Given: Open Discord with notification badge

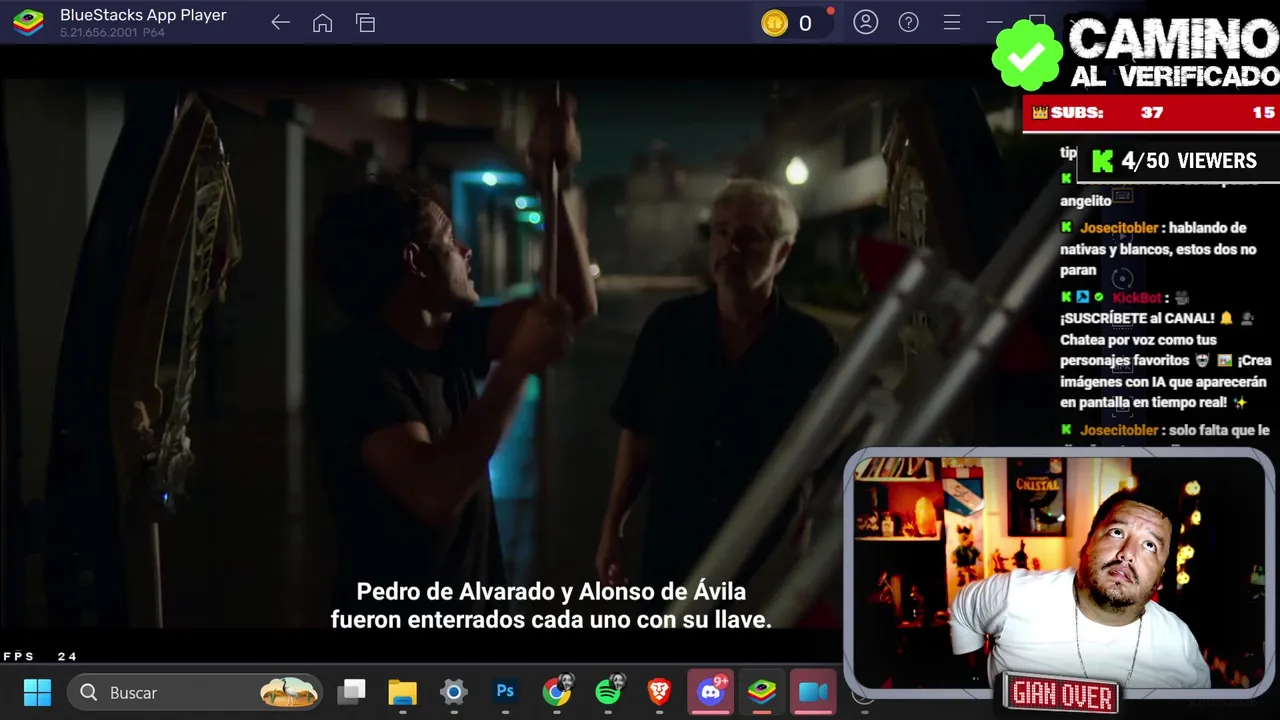Looking at the screenshot, I should point(711,692).
